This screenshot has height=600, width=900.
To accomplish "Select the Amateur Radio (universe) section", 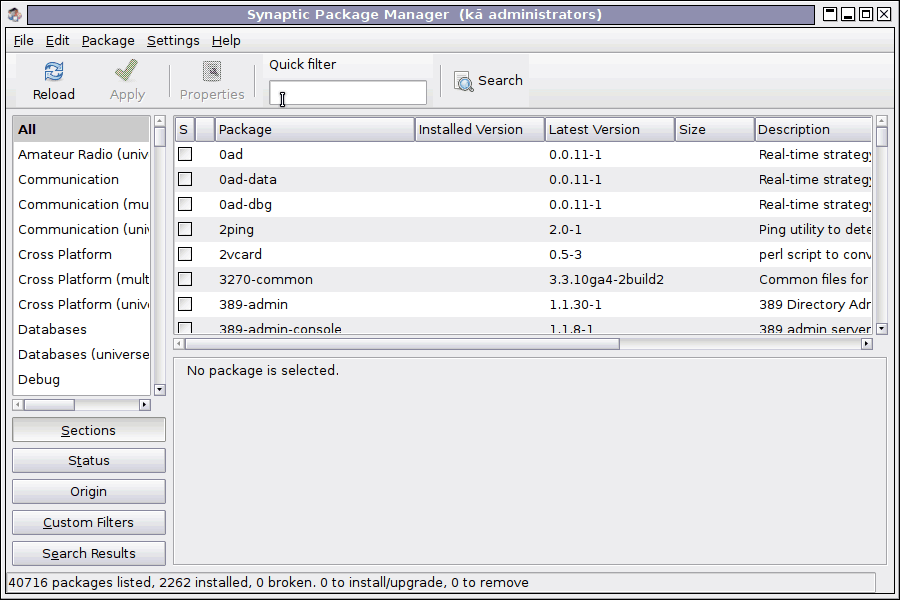I will click(x=82, y=154).
